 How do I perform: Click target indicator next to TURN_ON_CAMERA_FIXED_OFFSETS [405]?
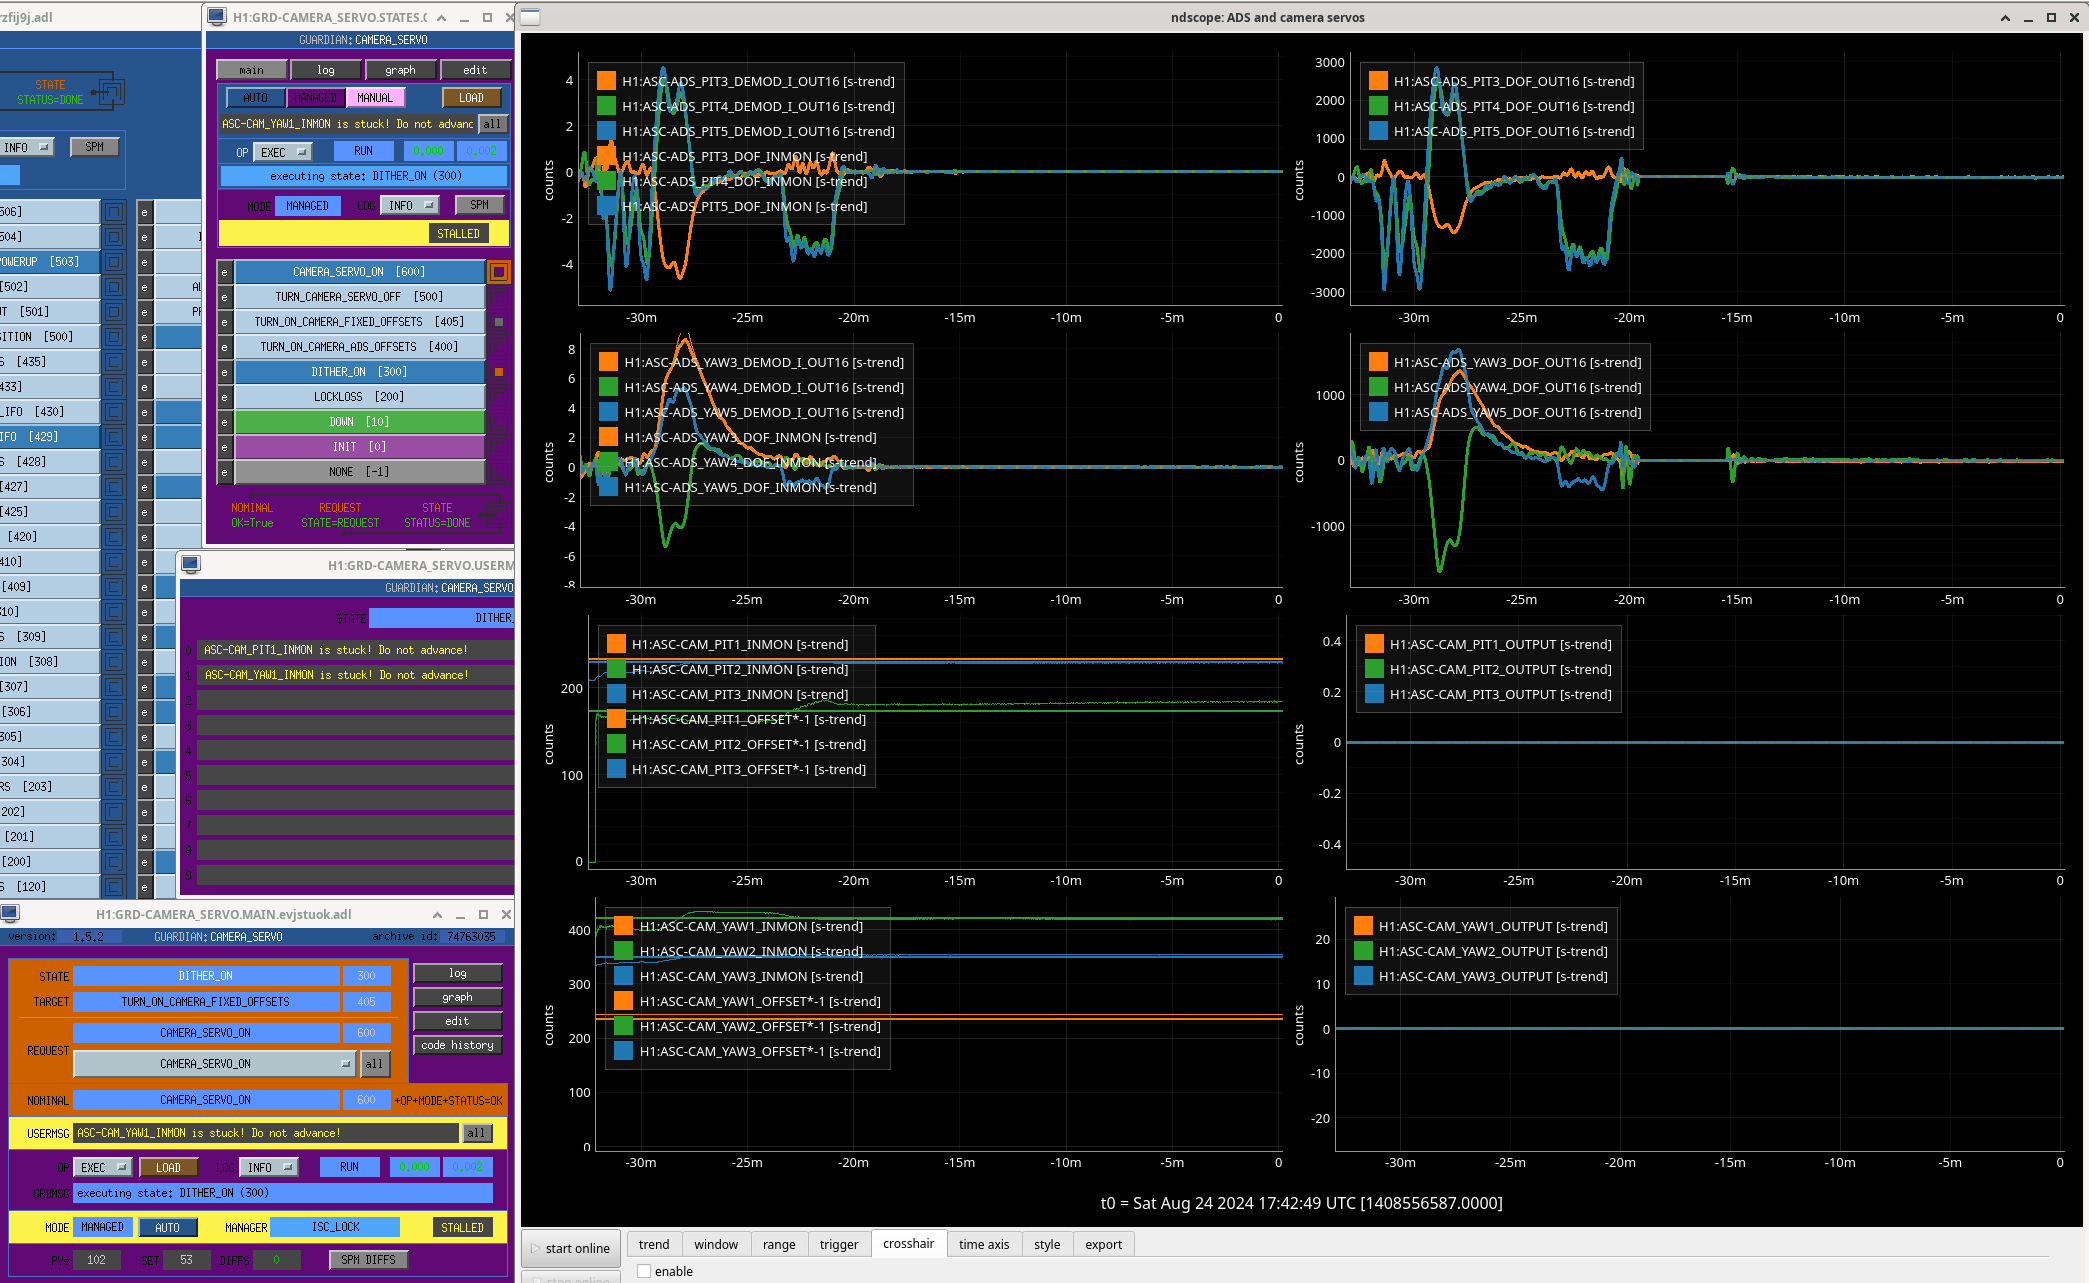click(x=499, y=322)
